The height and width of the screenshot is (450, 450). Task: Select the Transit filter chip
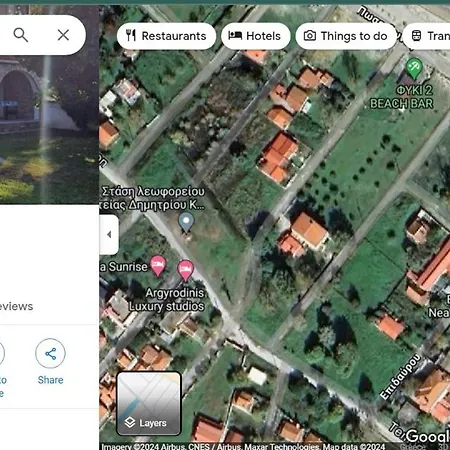[427, 36]
